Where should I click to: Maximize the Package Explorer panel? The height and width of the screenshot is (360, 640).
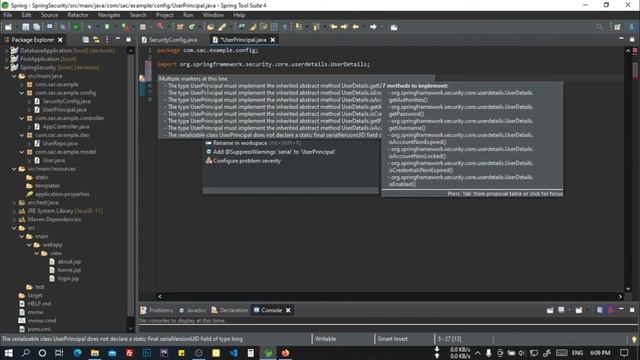click(129, 39)
